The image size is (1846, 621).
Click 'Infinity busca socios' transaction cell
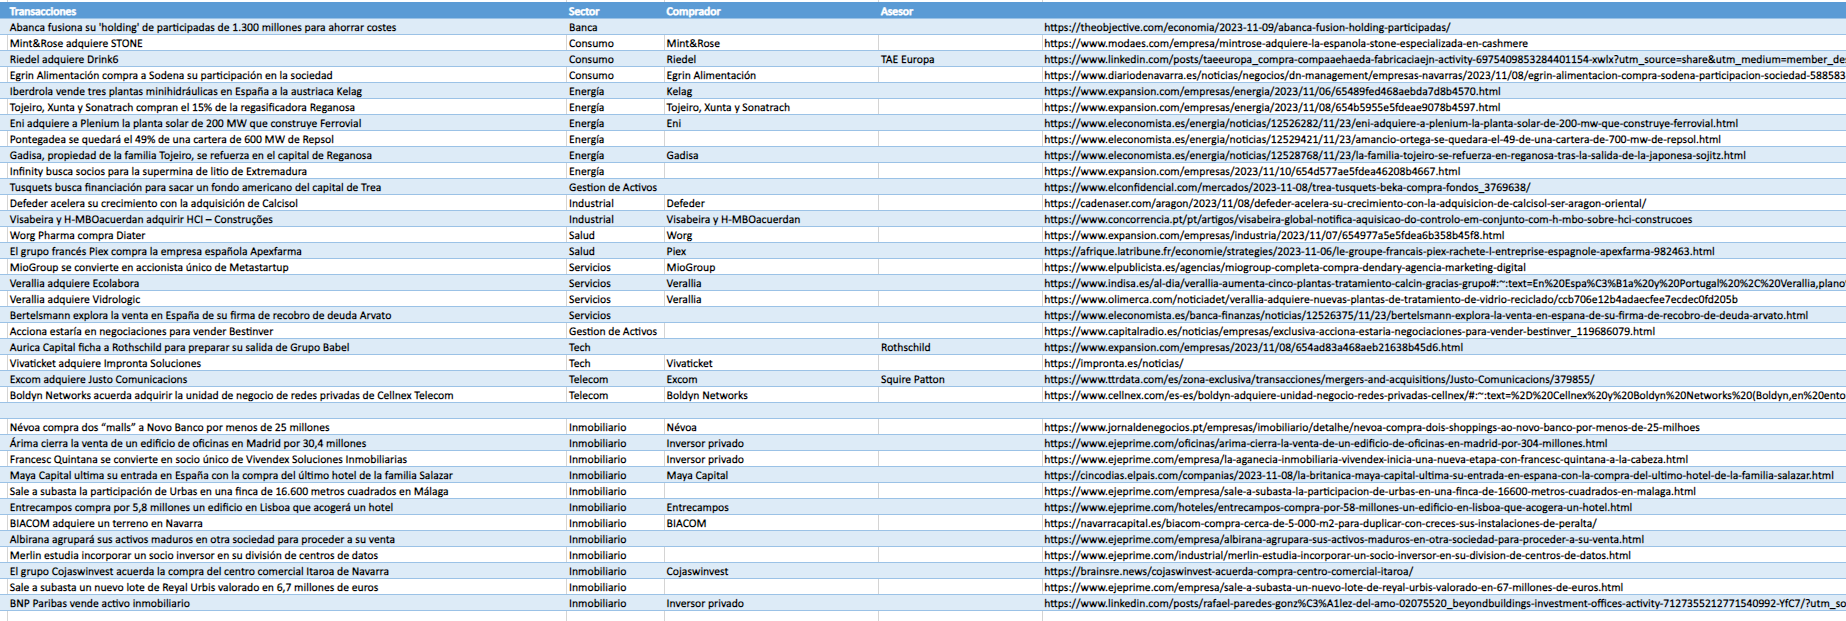coord(158,171)
